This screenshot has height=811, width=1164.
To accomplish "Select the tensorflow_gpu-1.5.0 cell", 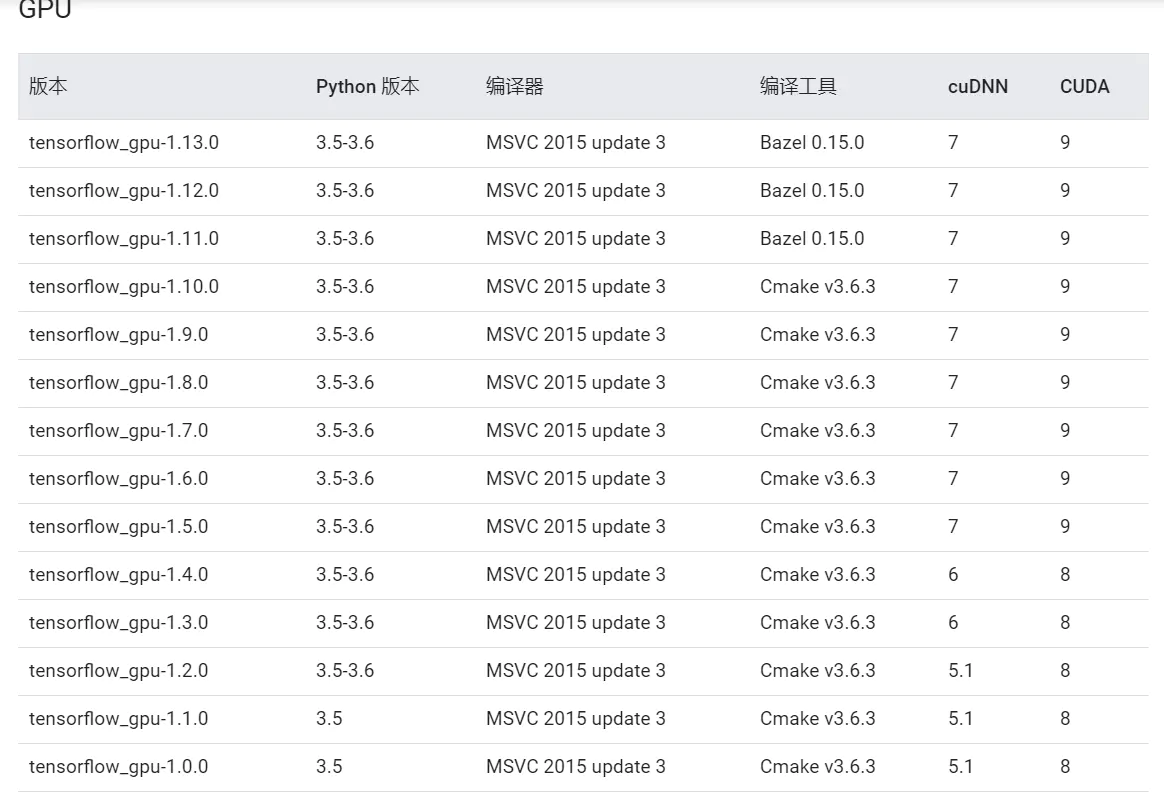I will point(119,527).
